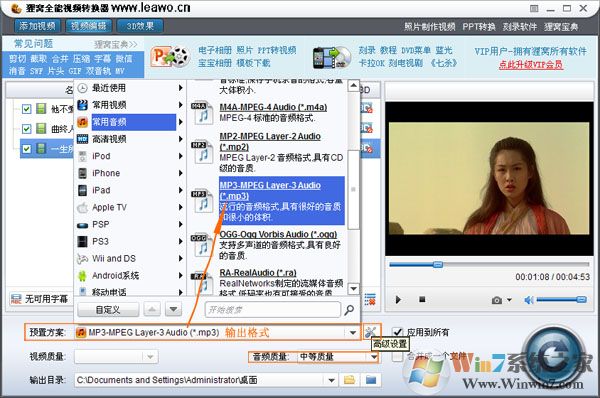The image size is (600, 398).
Task: Click the snapshot camera icon
Action: click(x=497, y=300)
